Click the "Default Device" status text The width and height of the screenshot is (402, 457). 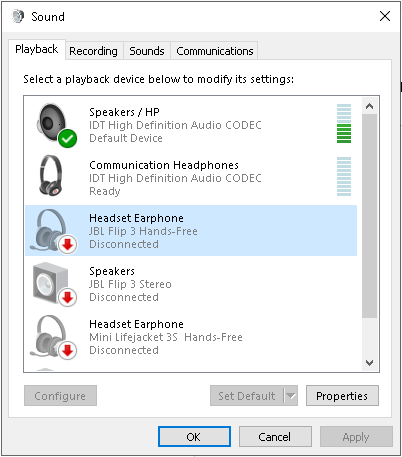coord(126,138)
